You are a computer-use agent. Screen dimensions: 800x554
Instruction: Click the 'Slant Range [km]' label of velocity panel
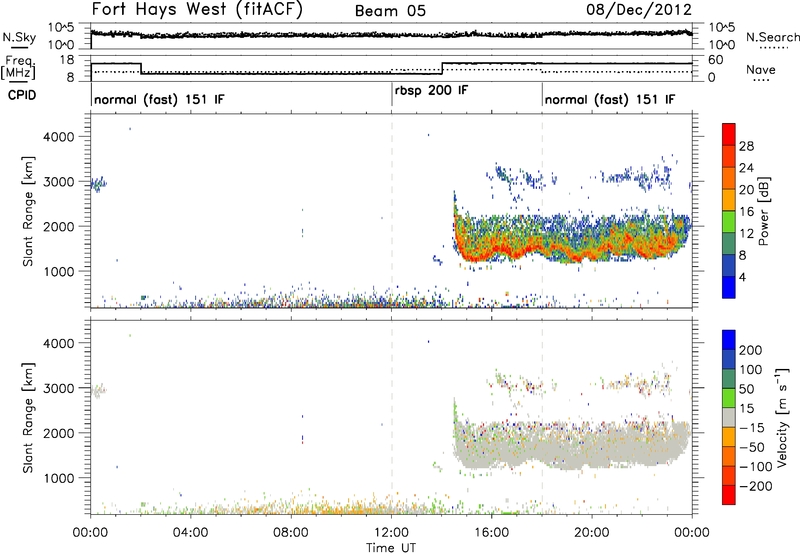click(28, 418)
